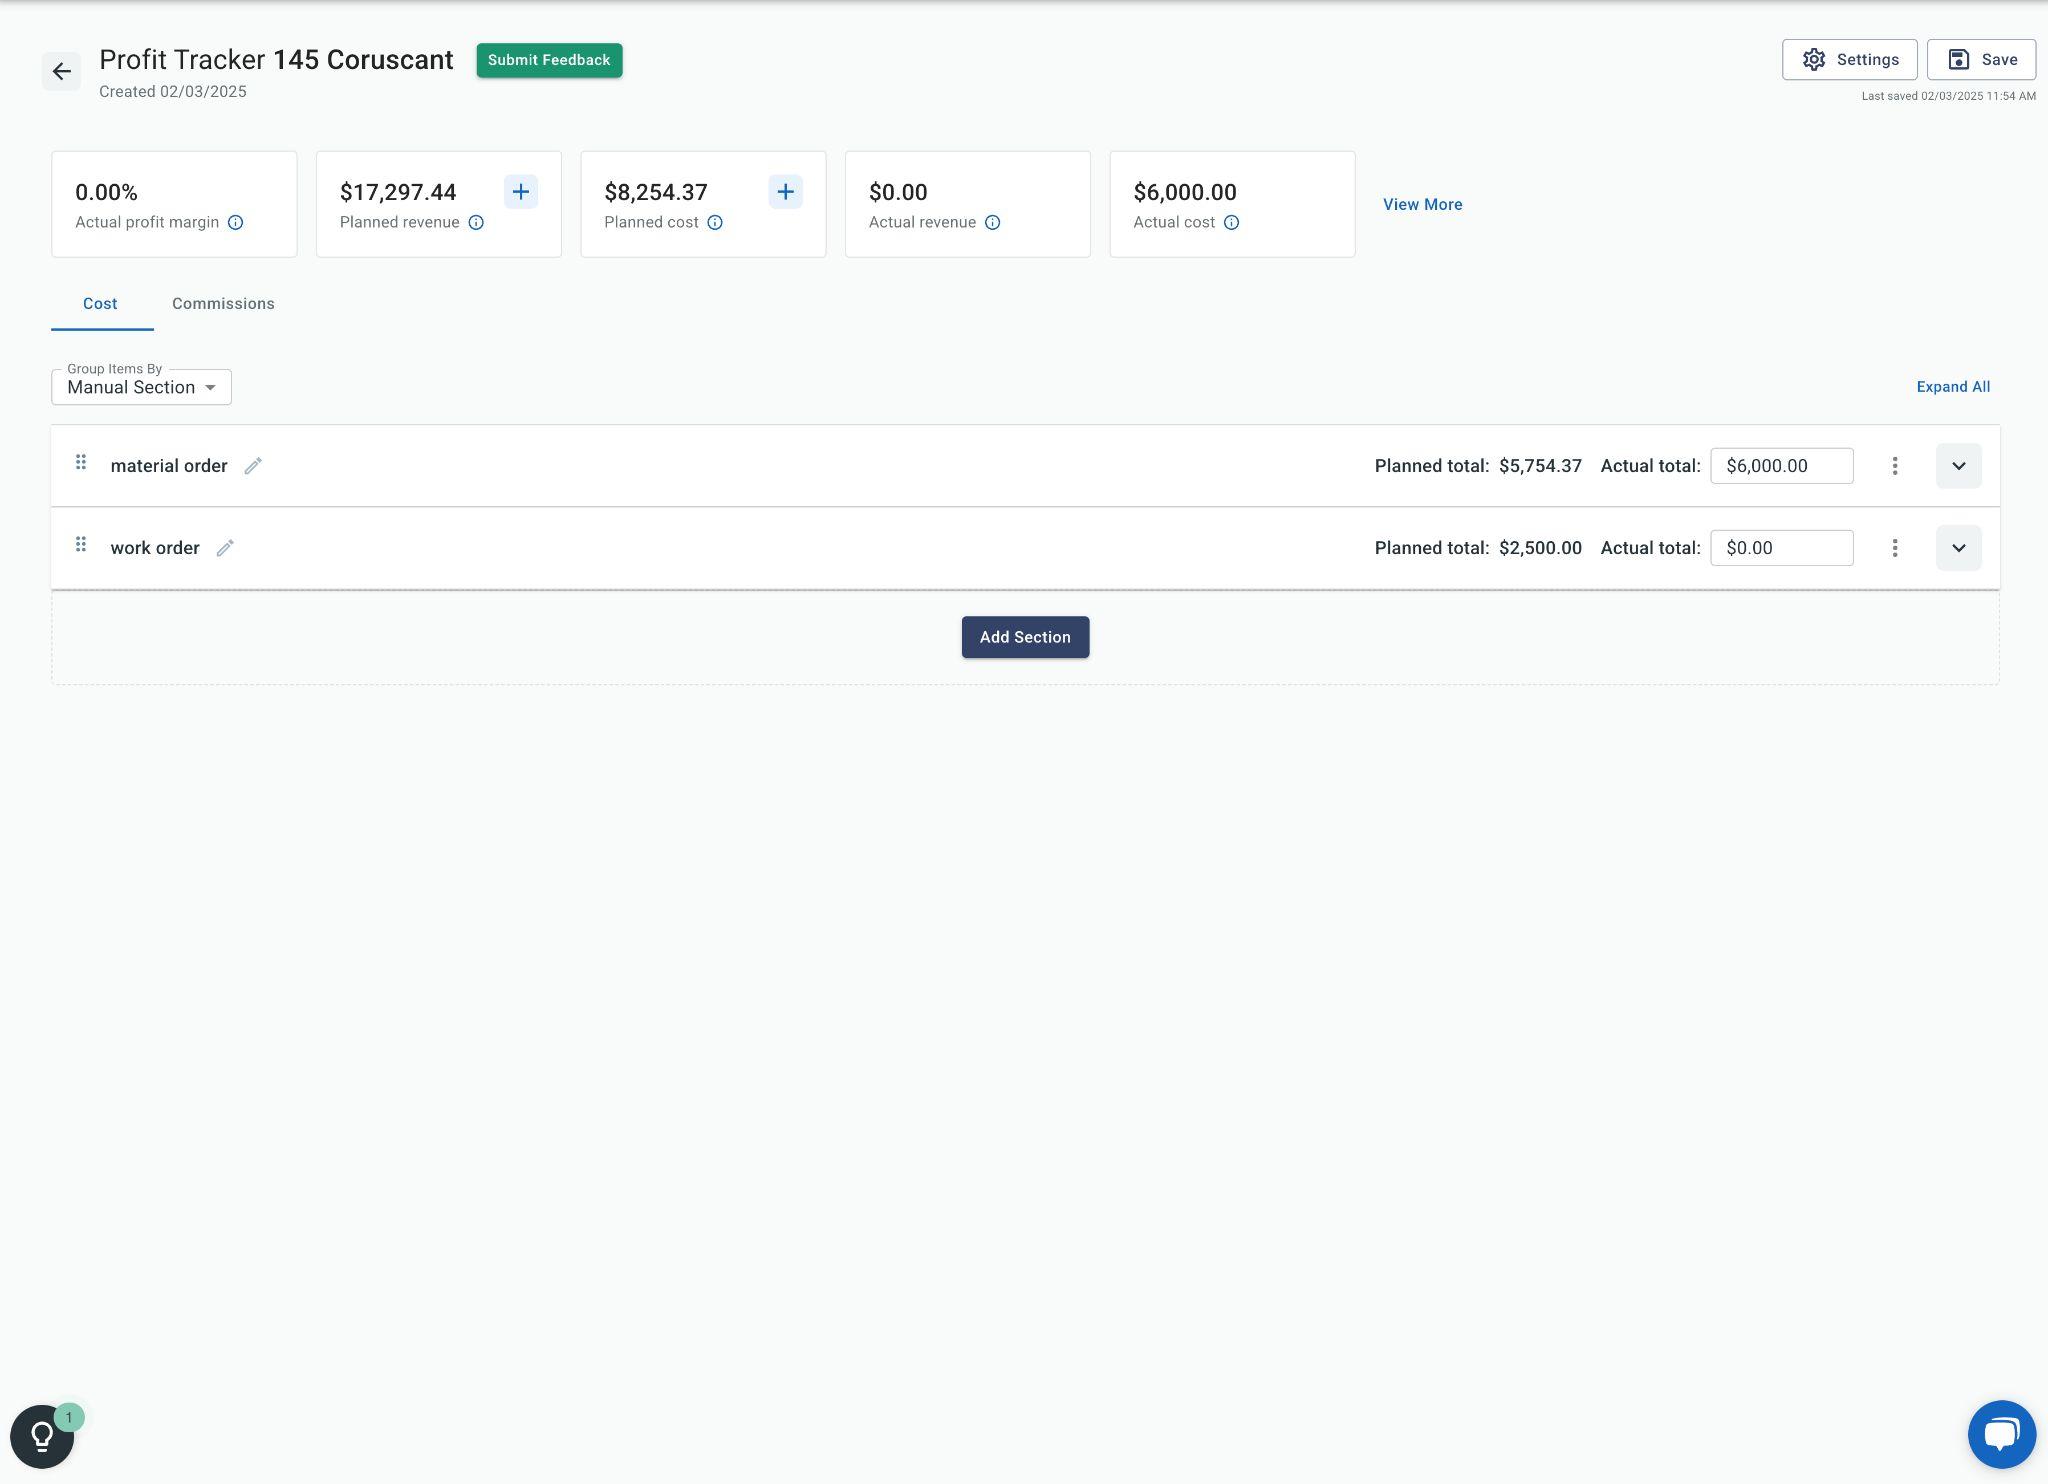Viewport: 2048px width, 1484px height.
Task: Switch to the Commissions tab
Action: coord(223,304)
